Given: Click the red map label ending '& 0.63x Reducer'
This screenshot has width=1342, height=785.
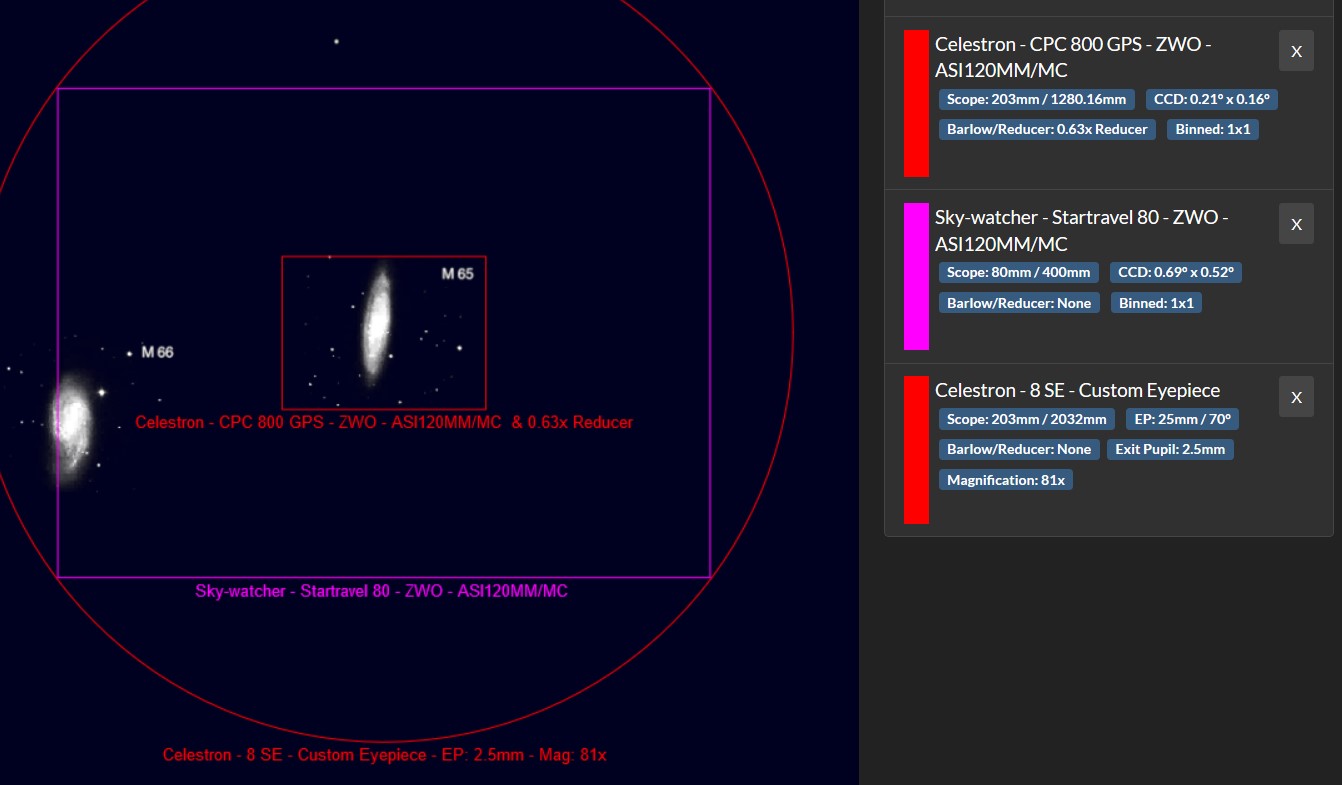Looking at the screenshot, I should pyautogui.click(x=384, y=422).
